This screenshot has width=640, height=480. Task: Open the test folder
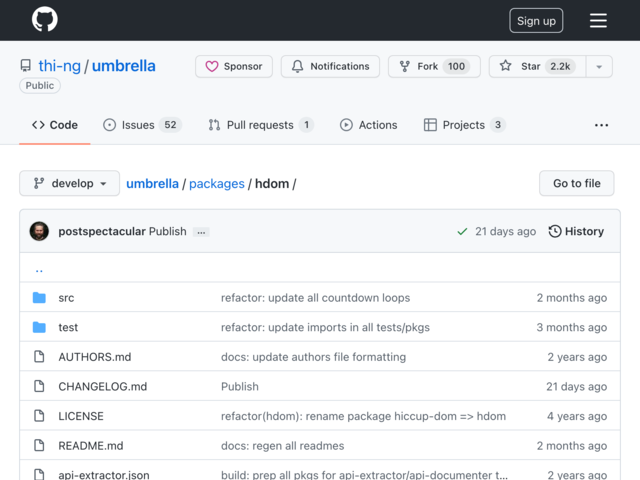[68, 327]
